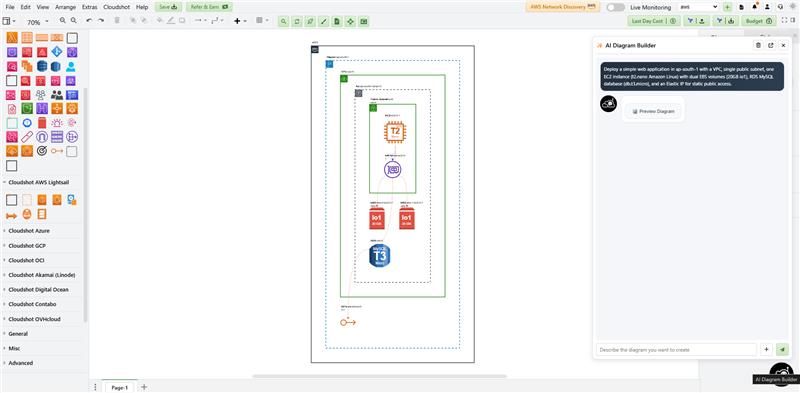The height and width of the screenshot is (393, 800).
Task: Clear chat with AI Diagram Builder trash icon
Action: coord(758,45)
